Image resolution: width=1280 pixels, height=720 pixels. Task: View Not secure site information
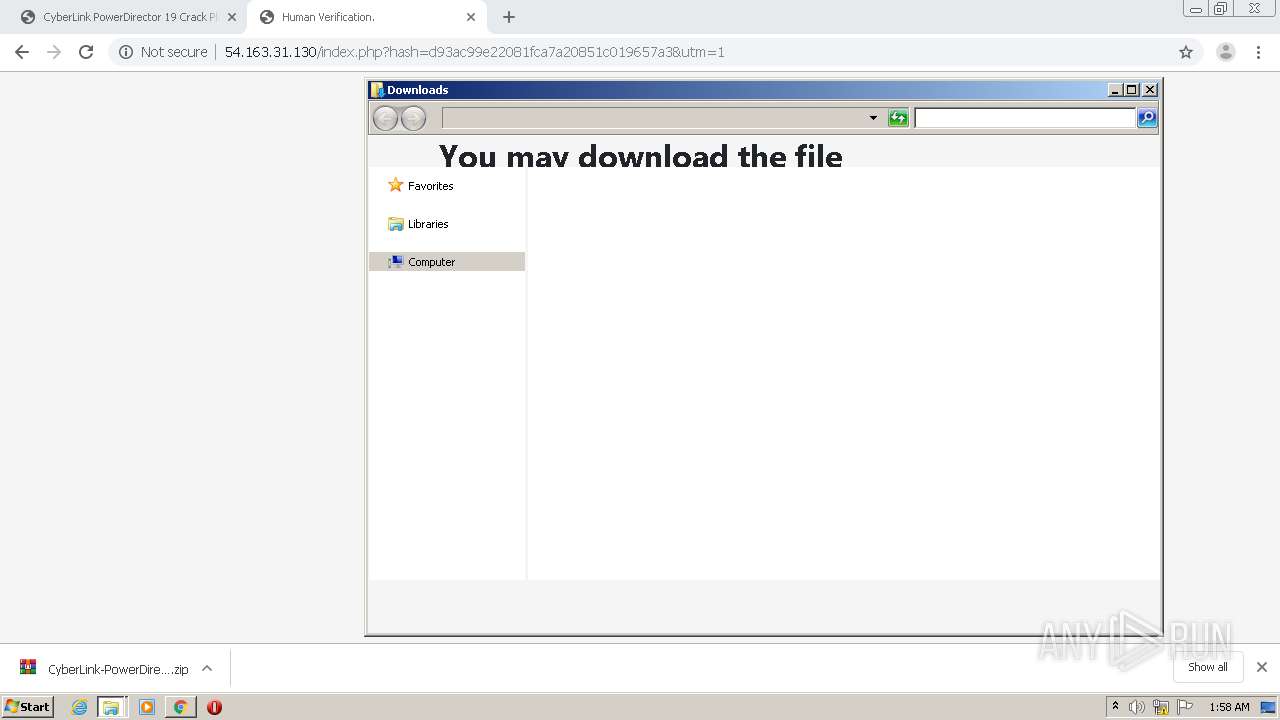coord(163,52)
